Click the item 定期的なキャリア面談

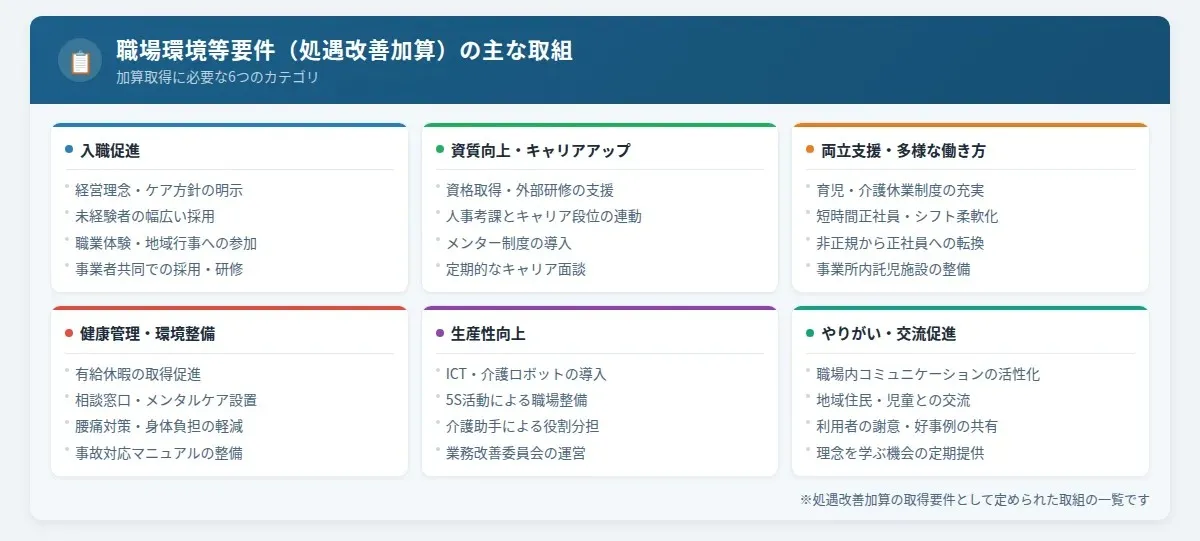coord(516,268)
